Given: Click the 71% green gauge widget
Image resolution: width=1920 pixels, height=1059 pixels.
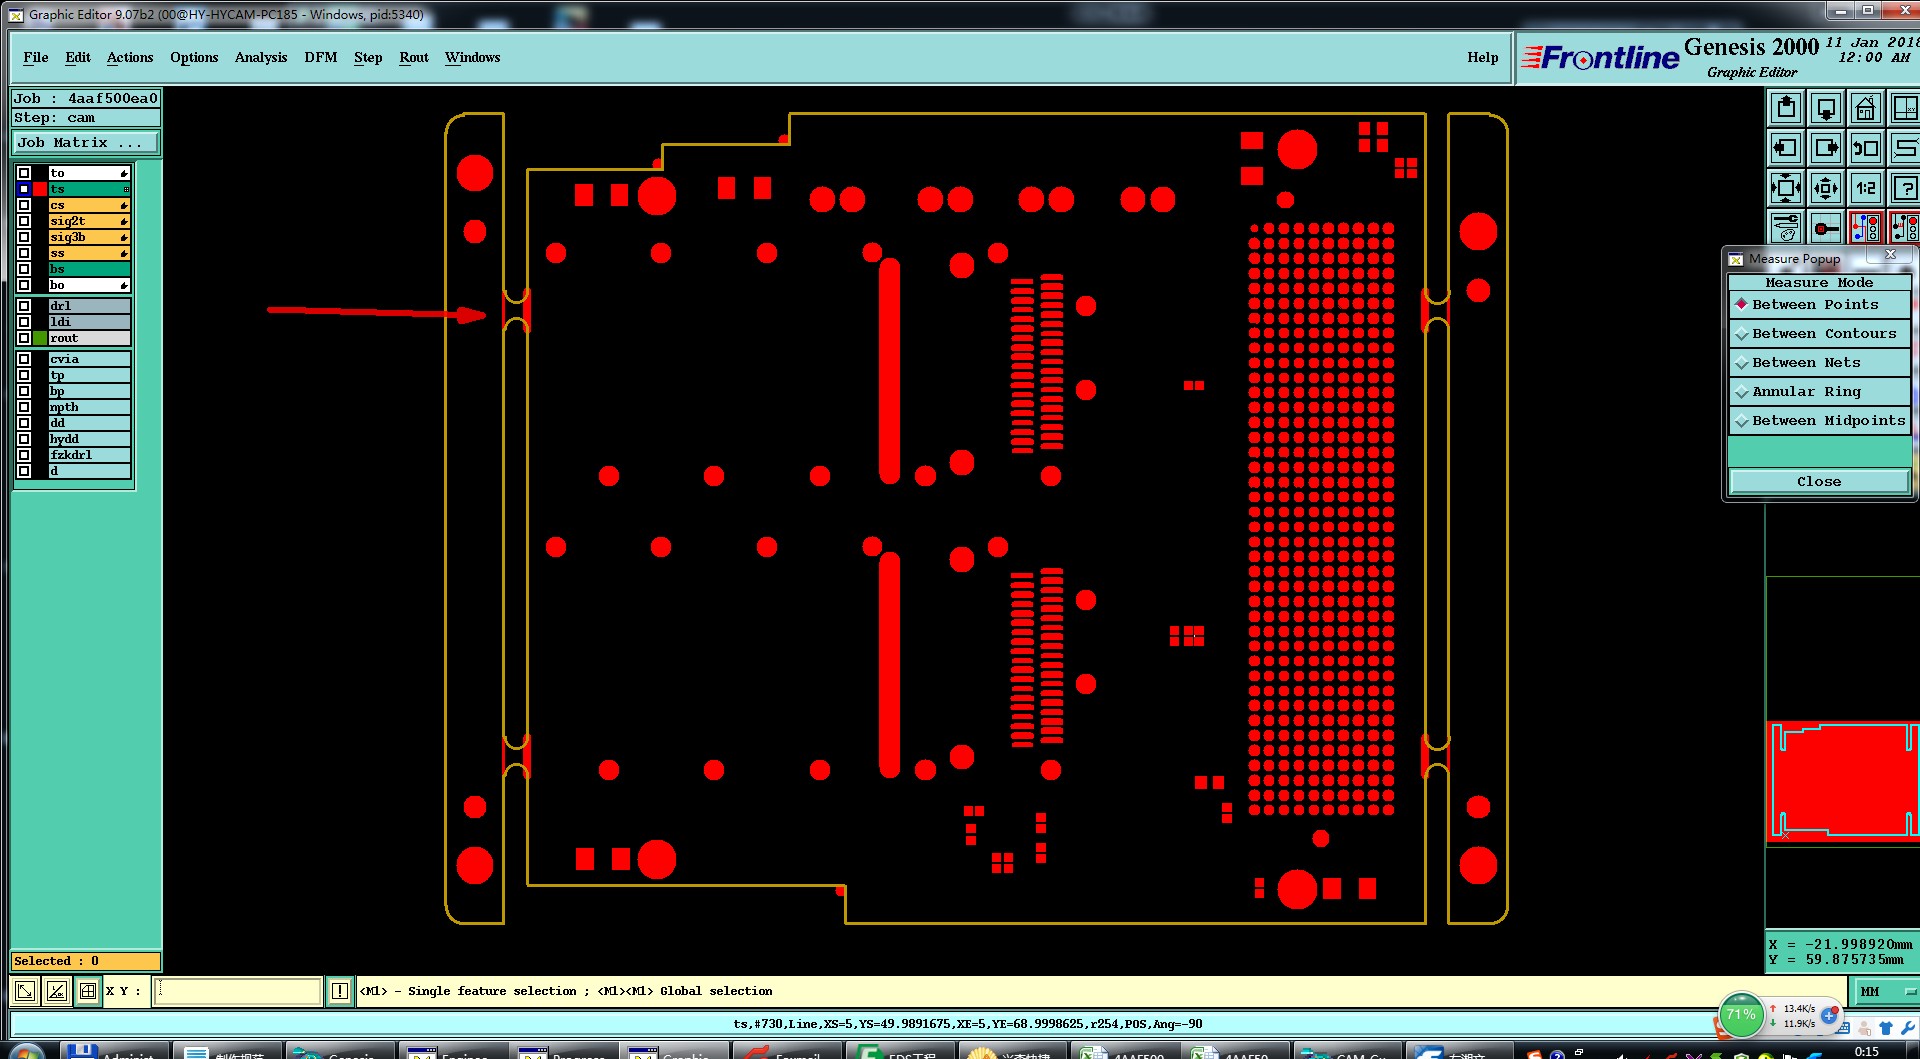Looking at the screenshot, I should pos(1741,1015).
